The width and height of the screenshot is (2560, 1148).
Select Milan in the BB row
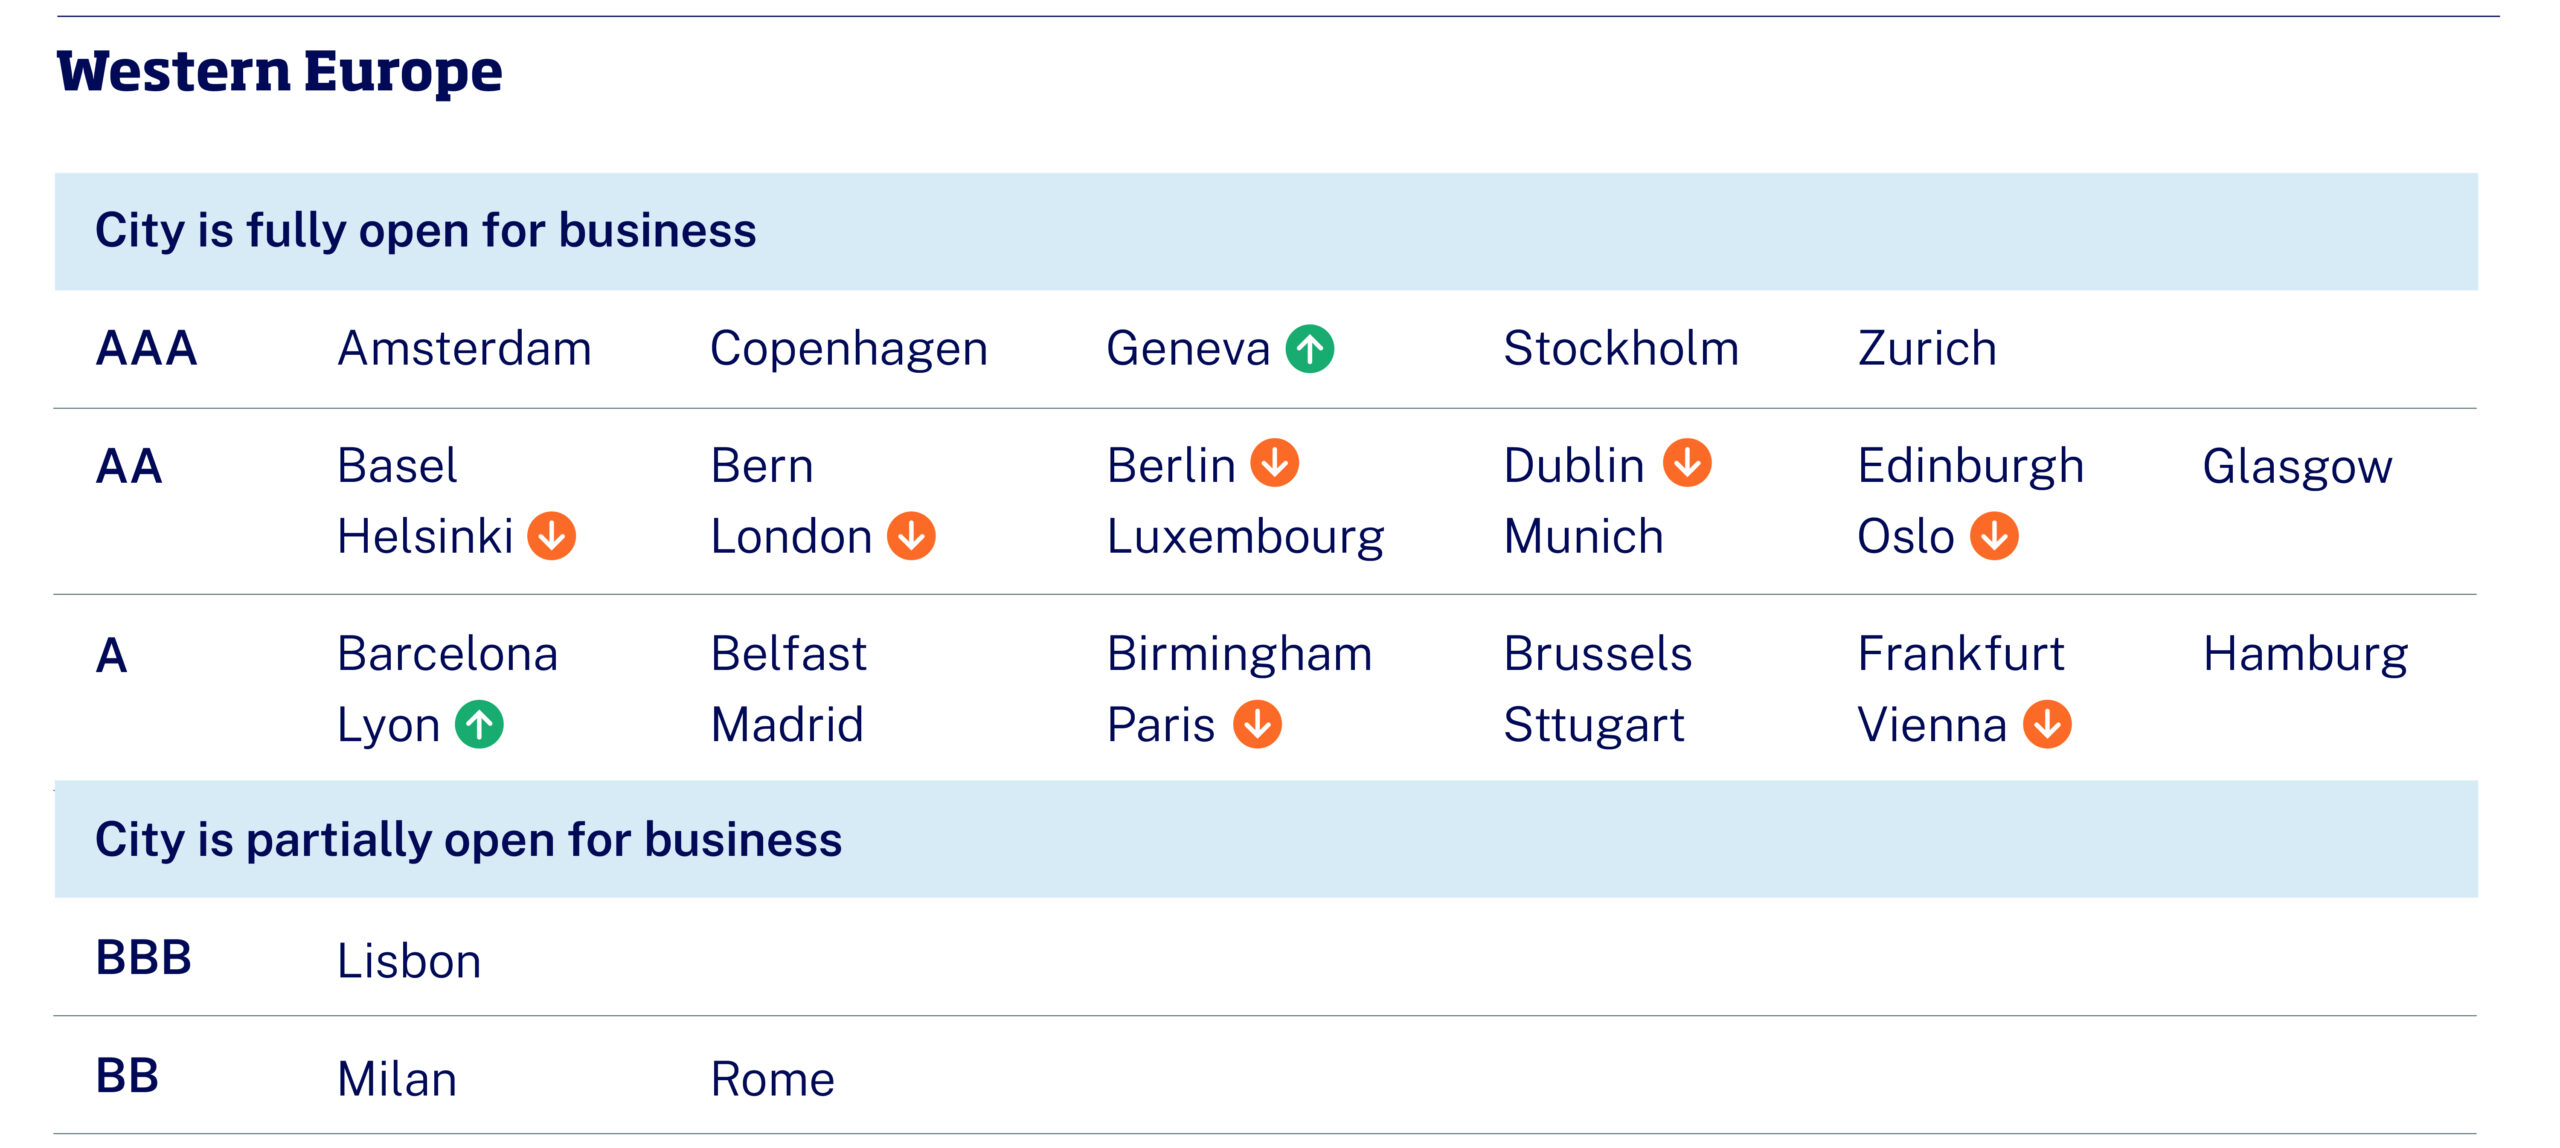pyautogui.click(x=397, y=1079)
